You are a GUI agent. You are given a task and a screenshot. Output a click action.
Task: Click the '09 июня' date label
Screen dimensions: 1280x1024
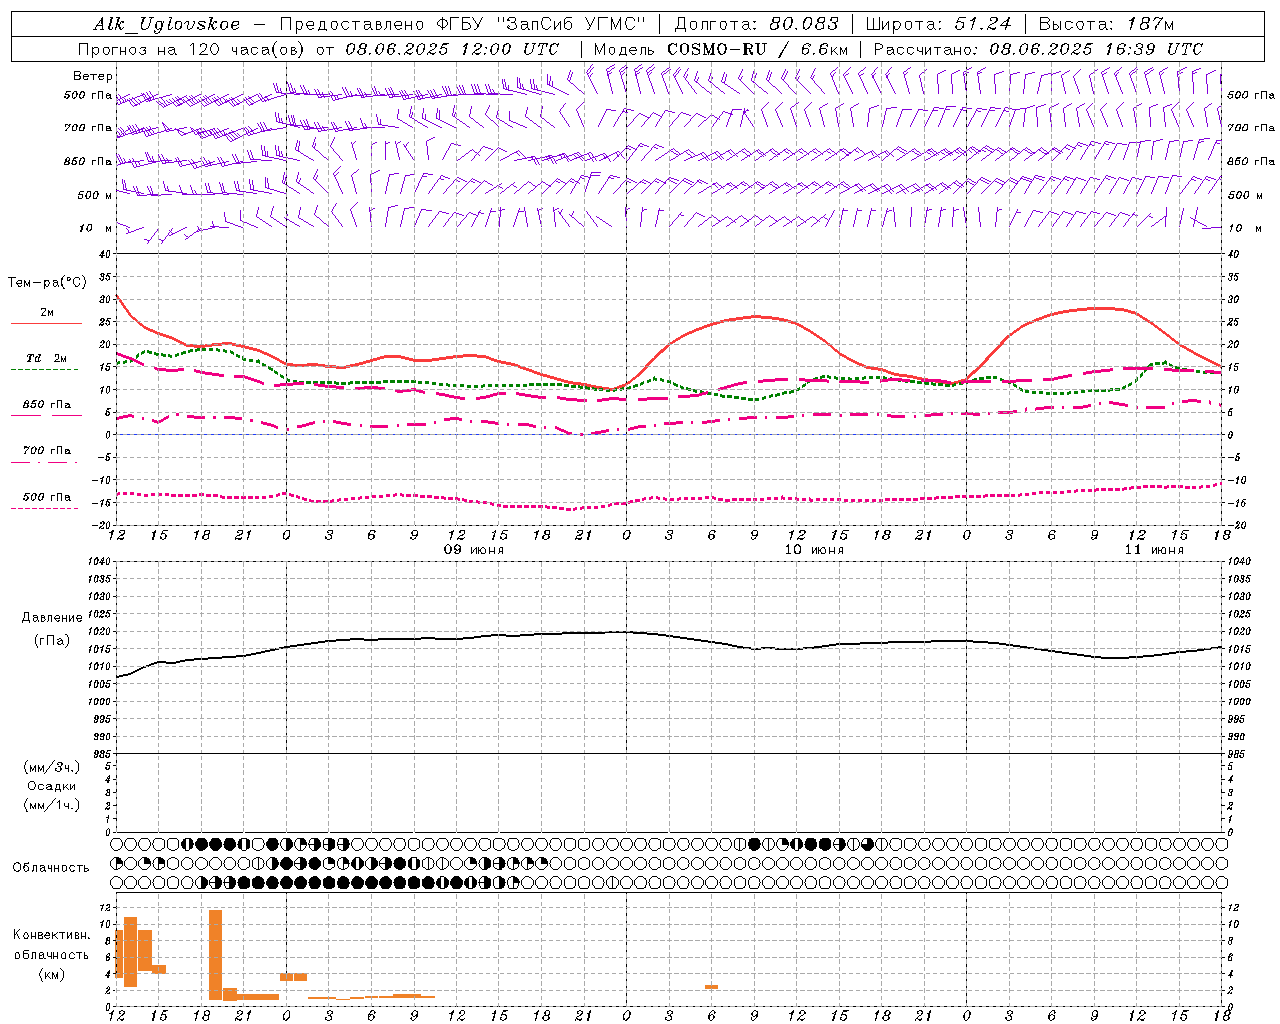[x=474, y=550]
